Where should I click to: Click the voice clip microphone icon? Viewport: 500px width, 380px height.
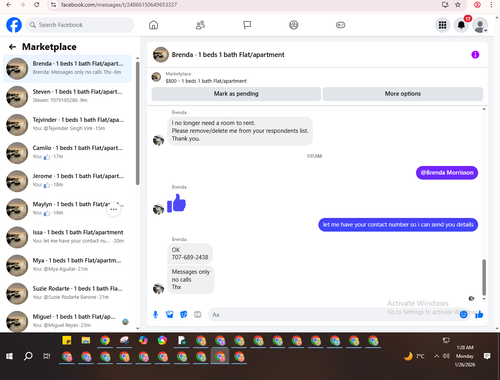tap(155, 314)
